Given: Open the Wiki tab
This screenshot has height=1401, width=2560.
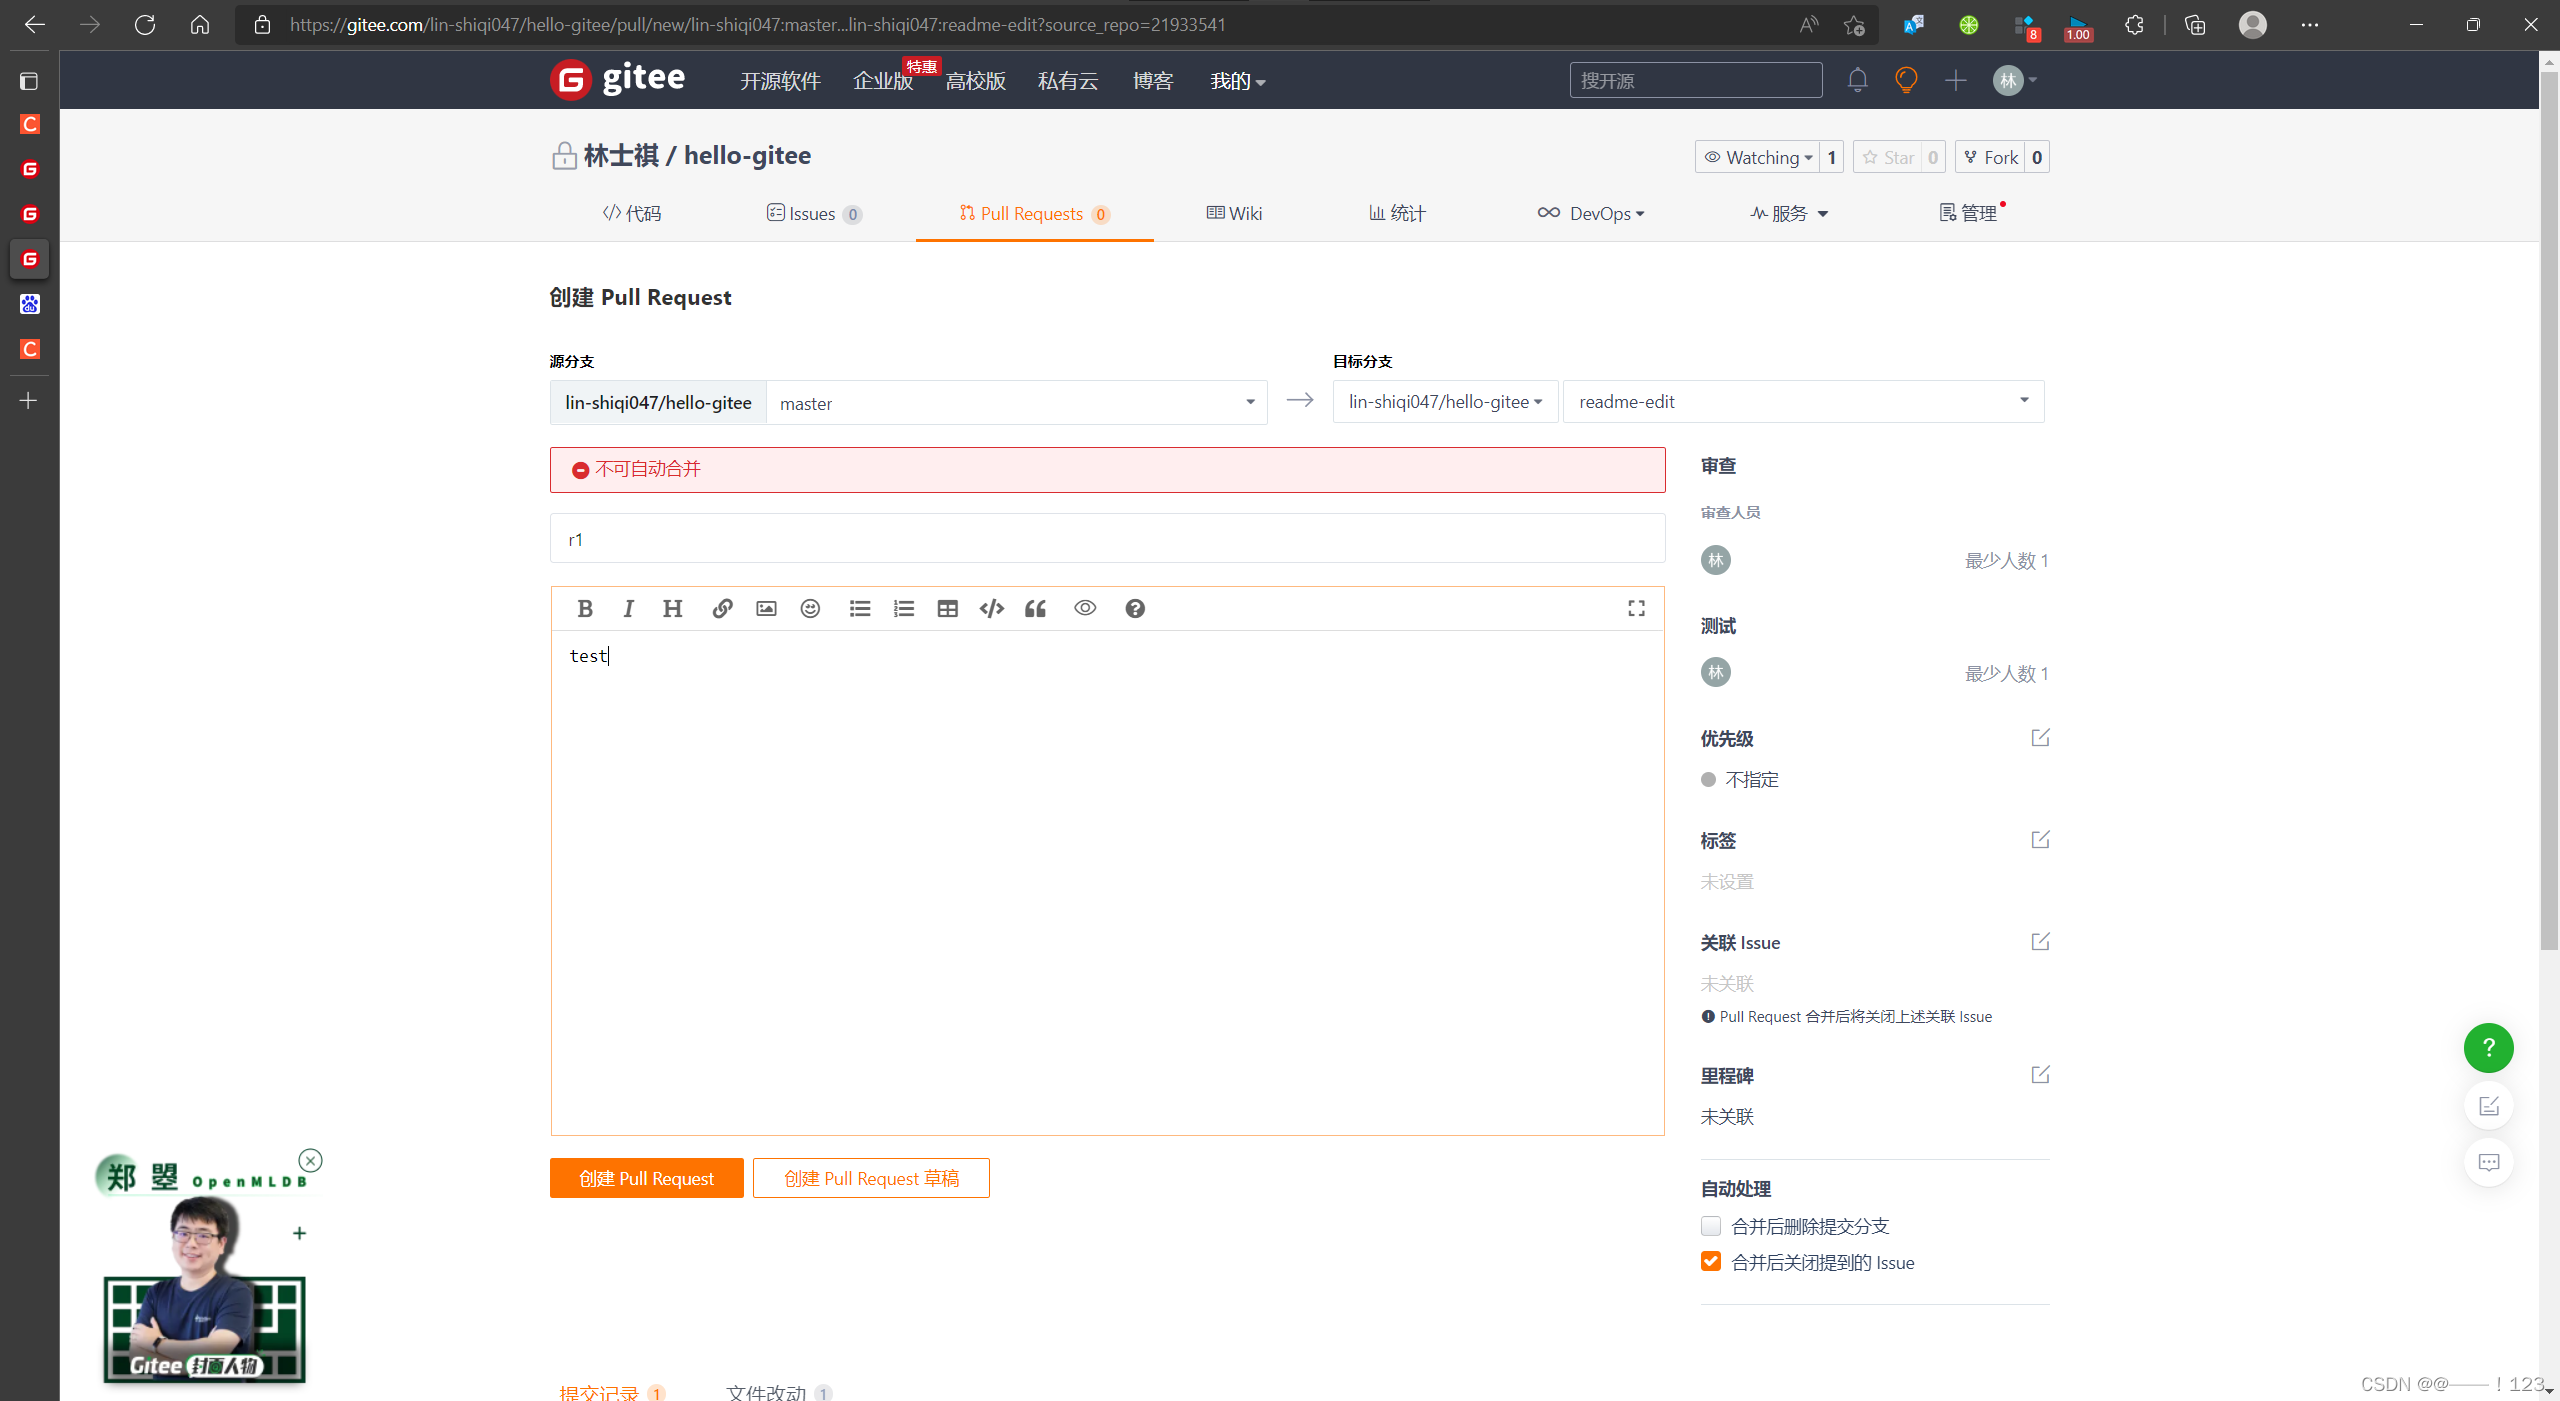Looking at the screenshot, I should [x=1234, y=213].
